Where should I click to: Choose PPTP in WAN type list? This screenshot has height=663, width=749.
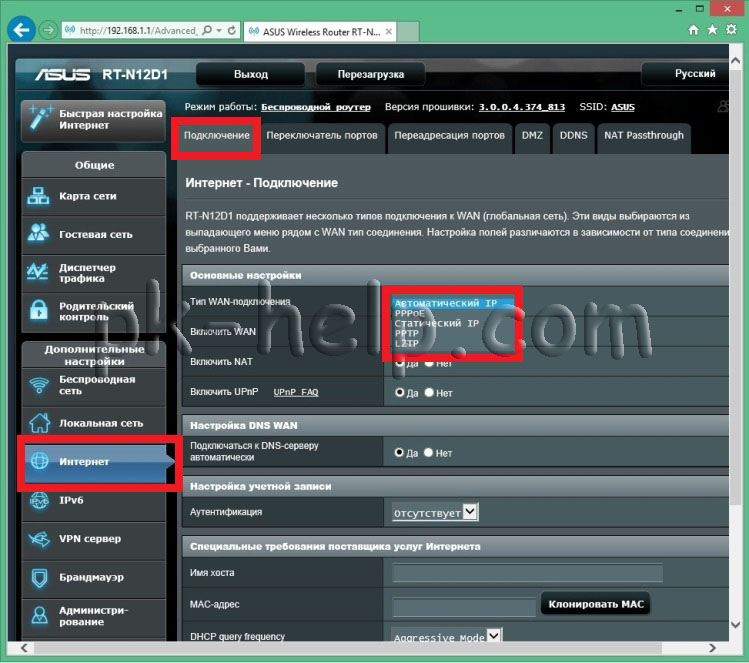(x=453, y=333)
